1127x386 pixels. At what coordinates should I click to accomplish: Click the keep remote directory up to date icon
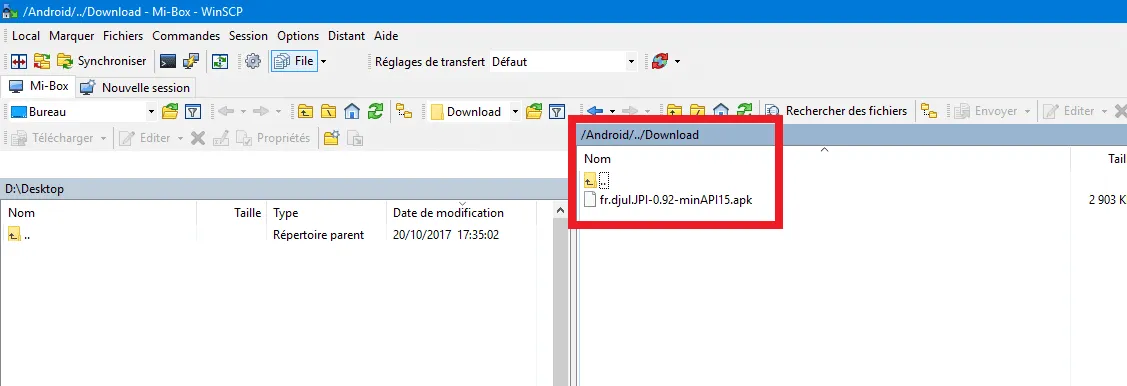[x=219, y=62]
